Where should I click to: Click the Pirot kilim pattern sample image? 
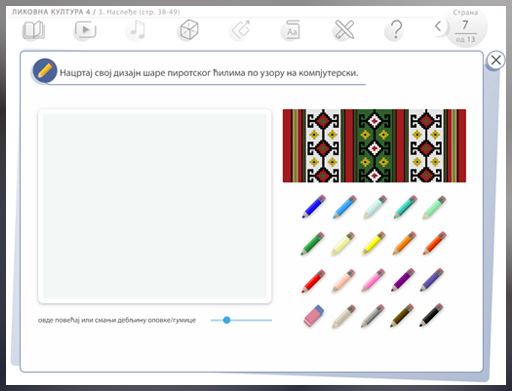[x=374, y=146]
